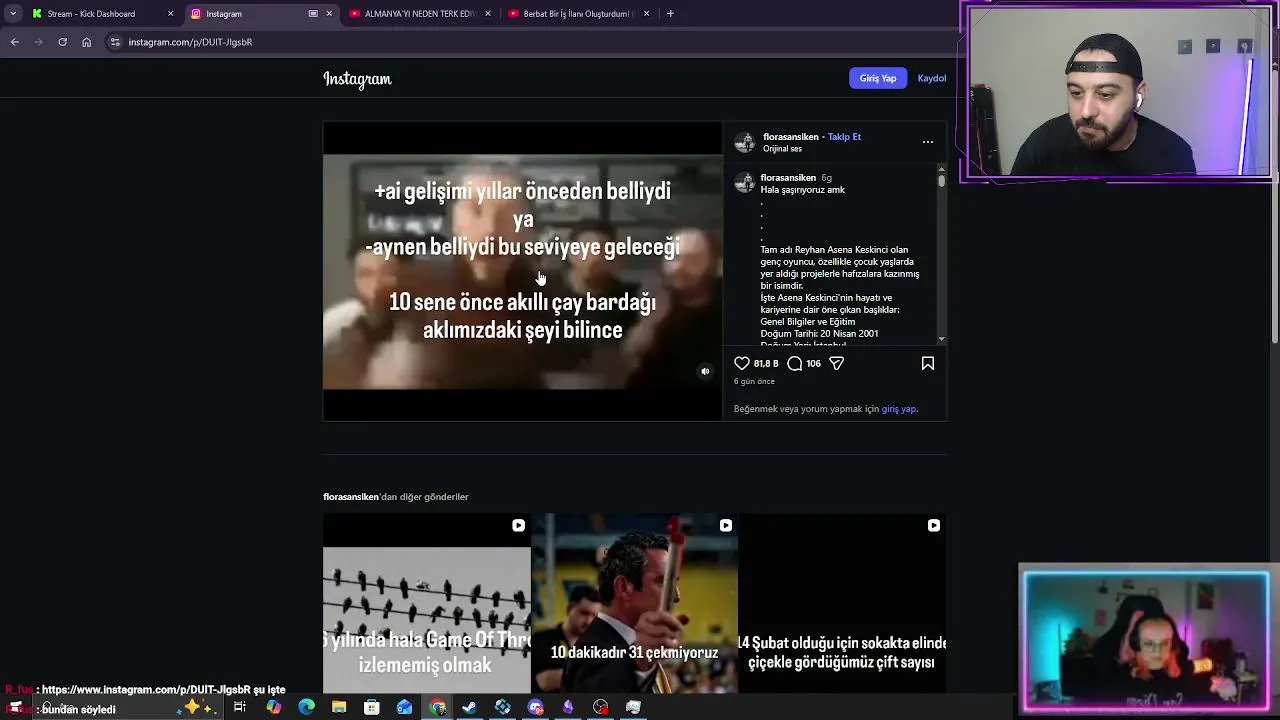Close the ALMANYA'YI NEDEN TERK tab

pyautogui.click(x=488, y=14)
